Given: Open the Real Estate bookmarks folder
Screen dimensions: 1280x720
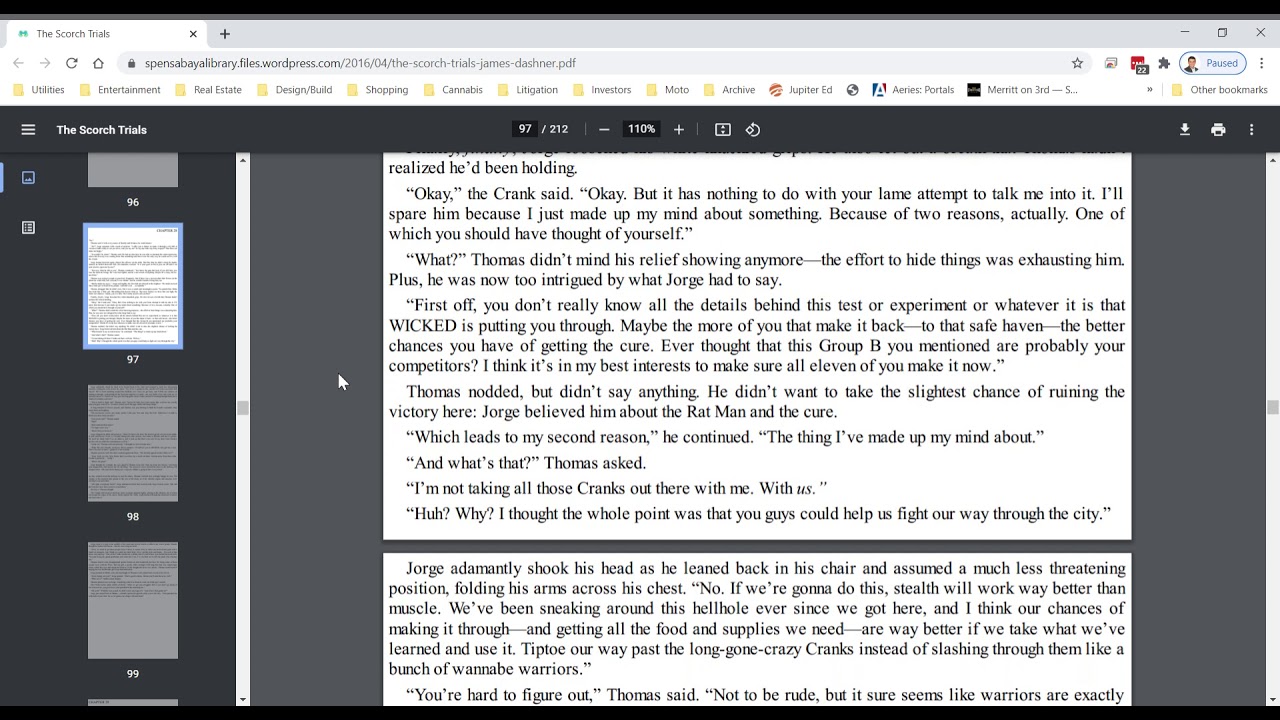Looking at the screenshot, I should (x=209, y=90).
